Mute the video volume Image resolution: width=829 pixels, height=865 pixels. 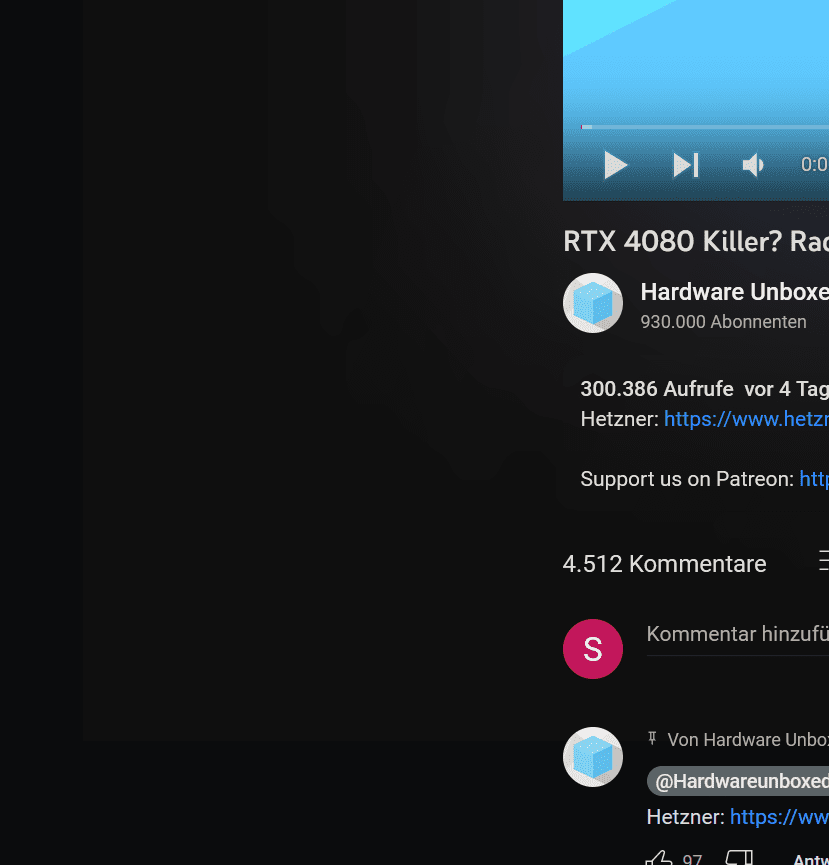[x=753, y=165]
